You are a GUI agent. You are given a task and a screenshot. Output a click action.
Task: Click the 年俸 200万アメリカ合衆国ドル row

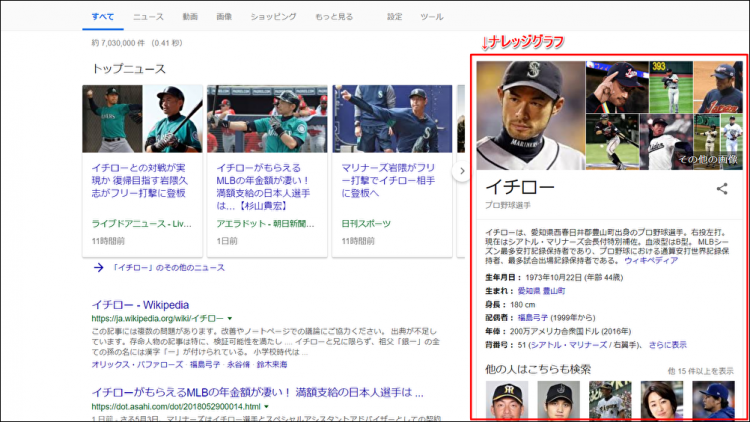click(558, 332)
